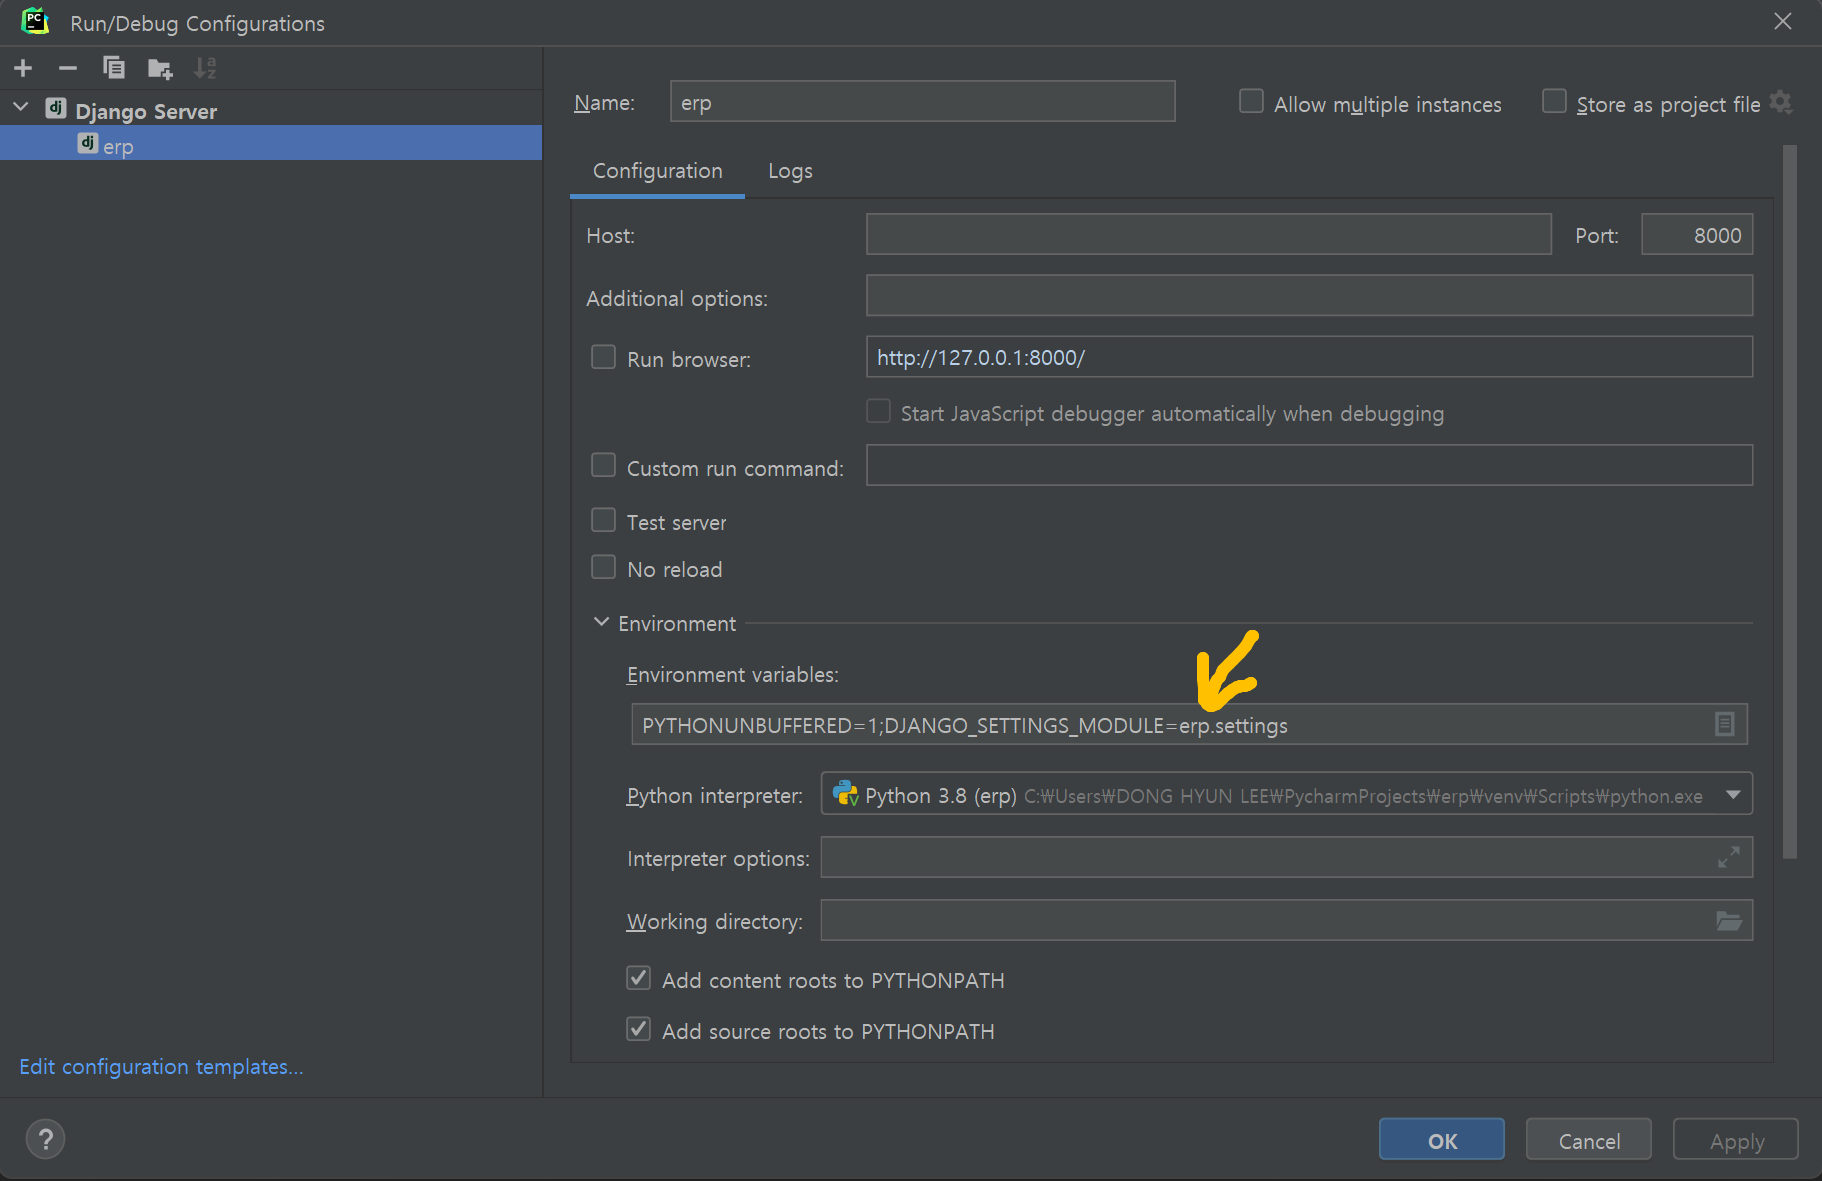Viewport: 1822px width, 1181px height.
Task: Click the Custom run command field
Action: click(1309, 465)
